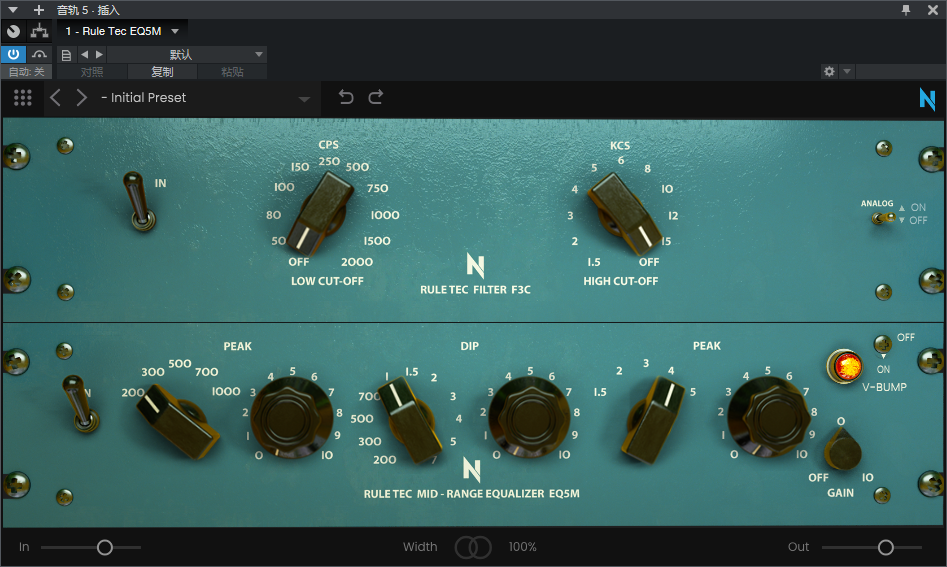Toggle the EQ5M IN lever switch

[x=80, y=403]
